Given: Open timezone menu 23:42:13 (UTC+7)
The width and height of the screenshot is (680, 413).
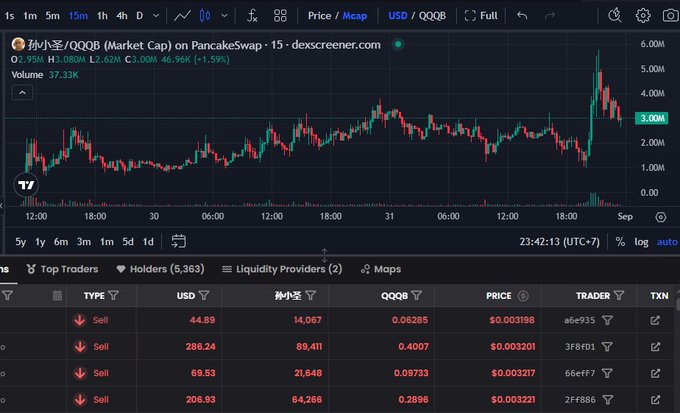Looking at the screenshot, I should (x=559, y=242).
